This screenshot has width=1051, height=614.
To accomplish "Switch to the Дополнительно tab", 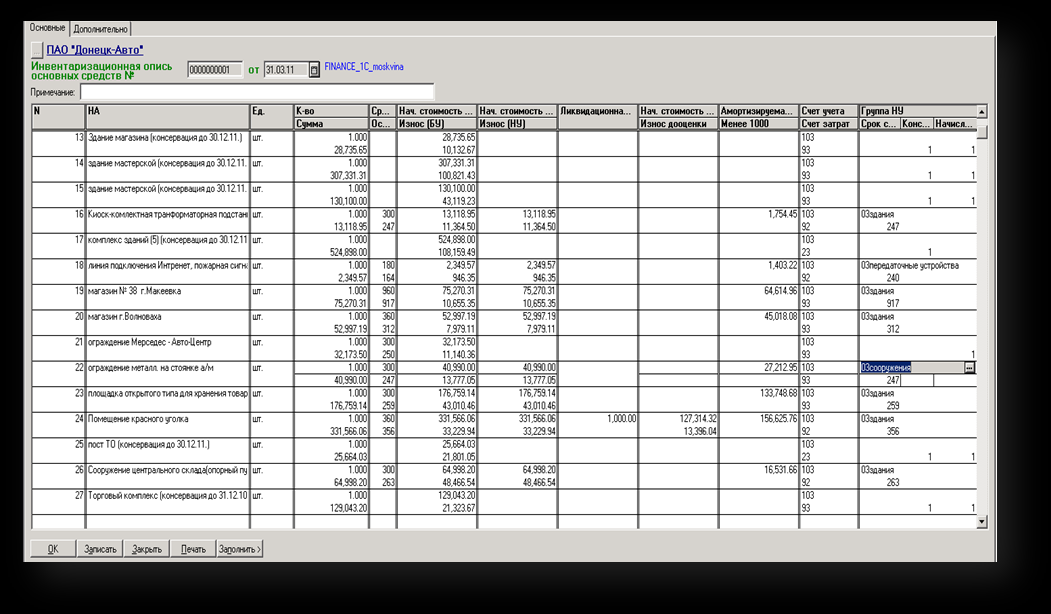I will coord(101,29).
